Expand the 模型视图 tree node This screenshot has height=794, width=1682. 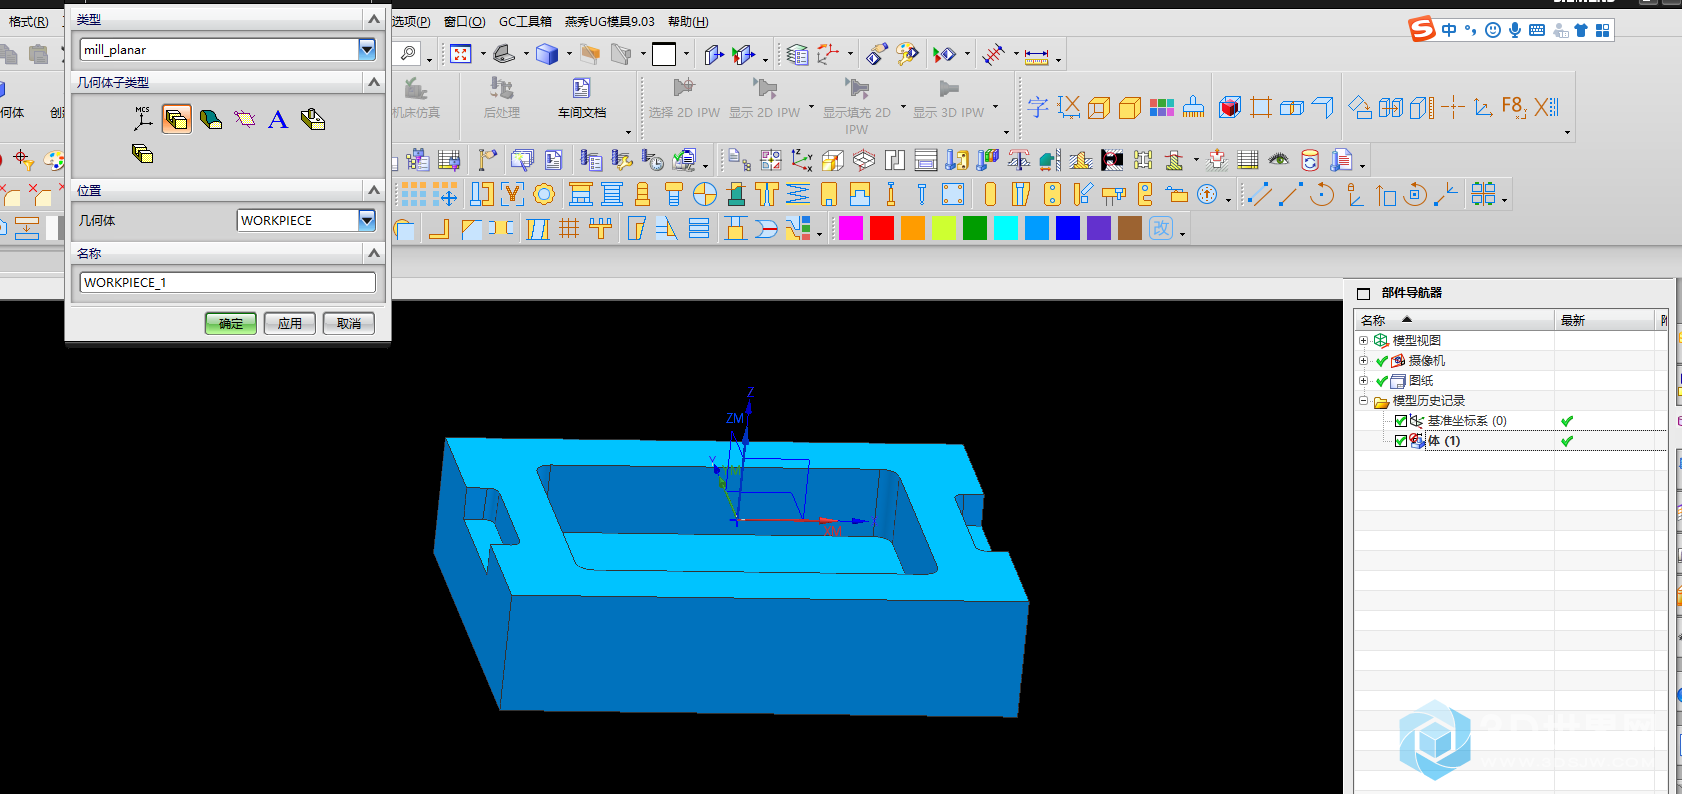(1363, 340)
